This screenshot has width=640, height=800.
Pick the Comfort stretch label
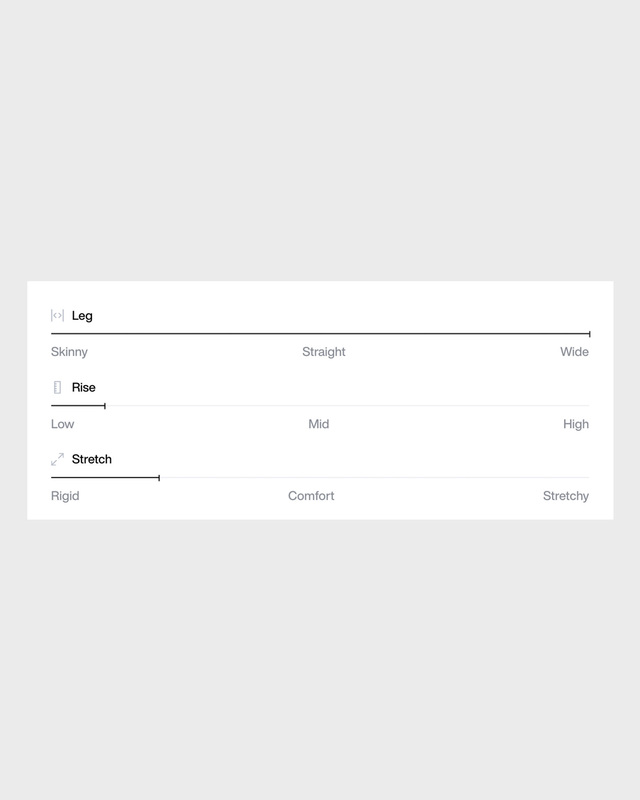click(x=311, y=496)
